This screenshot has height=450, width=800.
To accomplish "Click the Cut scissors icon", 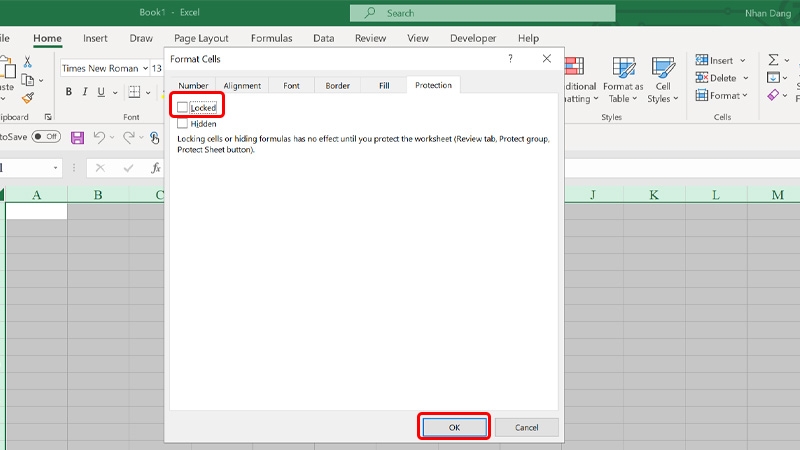I will pos(28,62).
